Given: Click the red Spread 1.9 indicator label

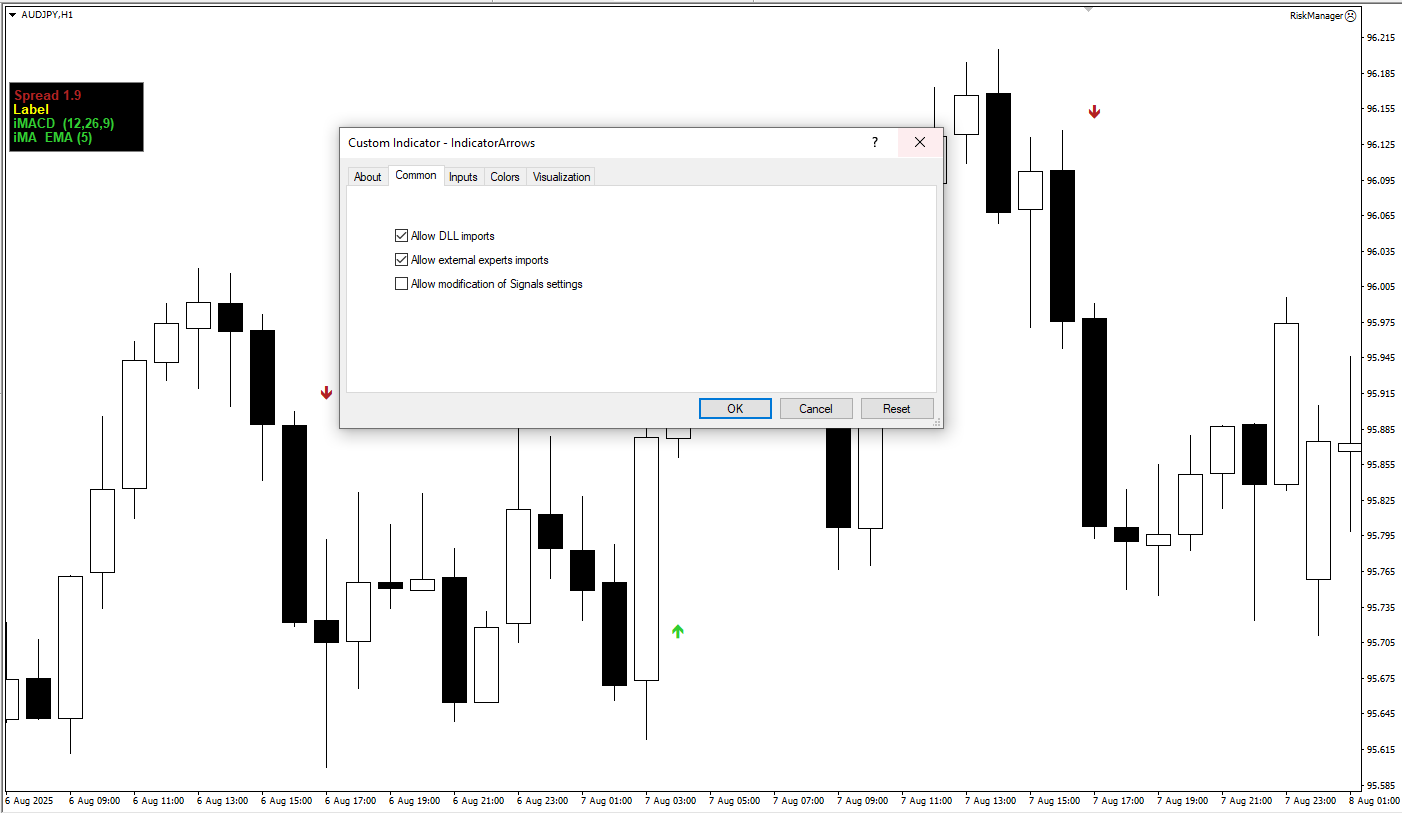Looking at the screenshot, I should pos(47,95).
